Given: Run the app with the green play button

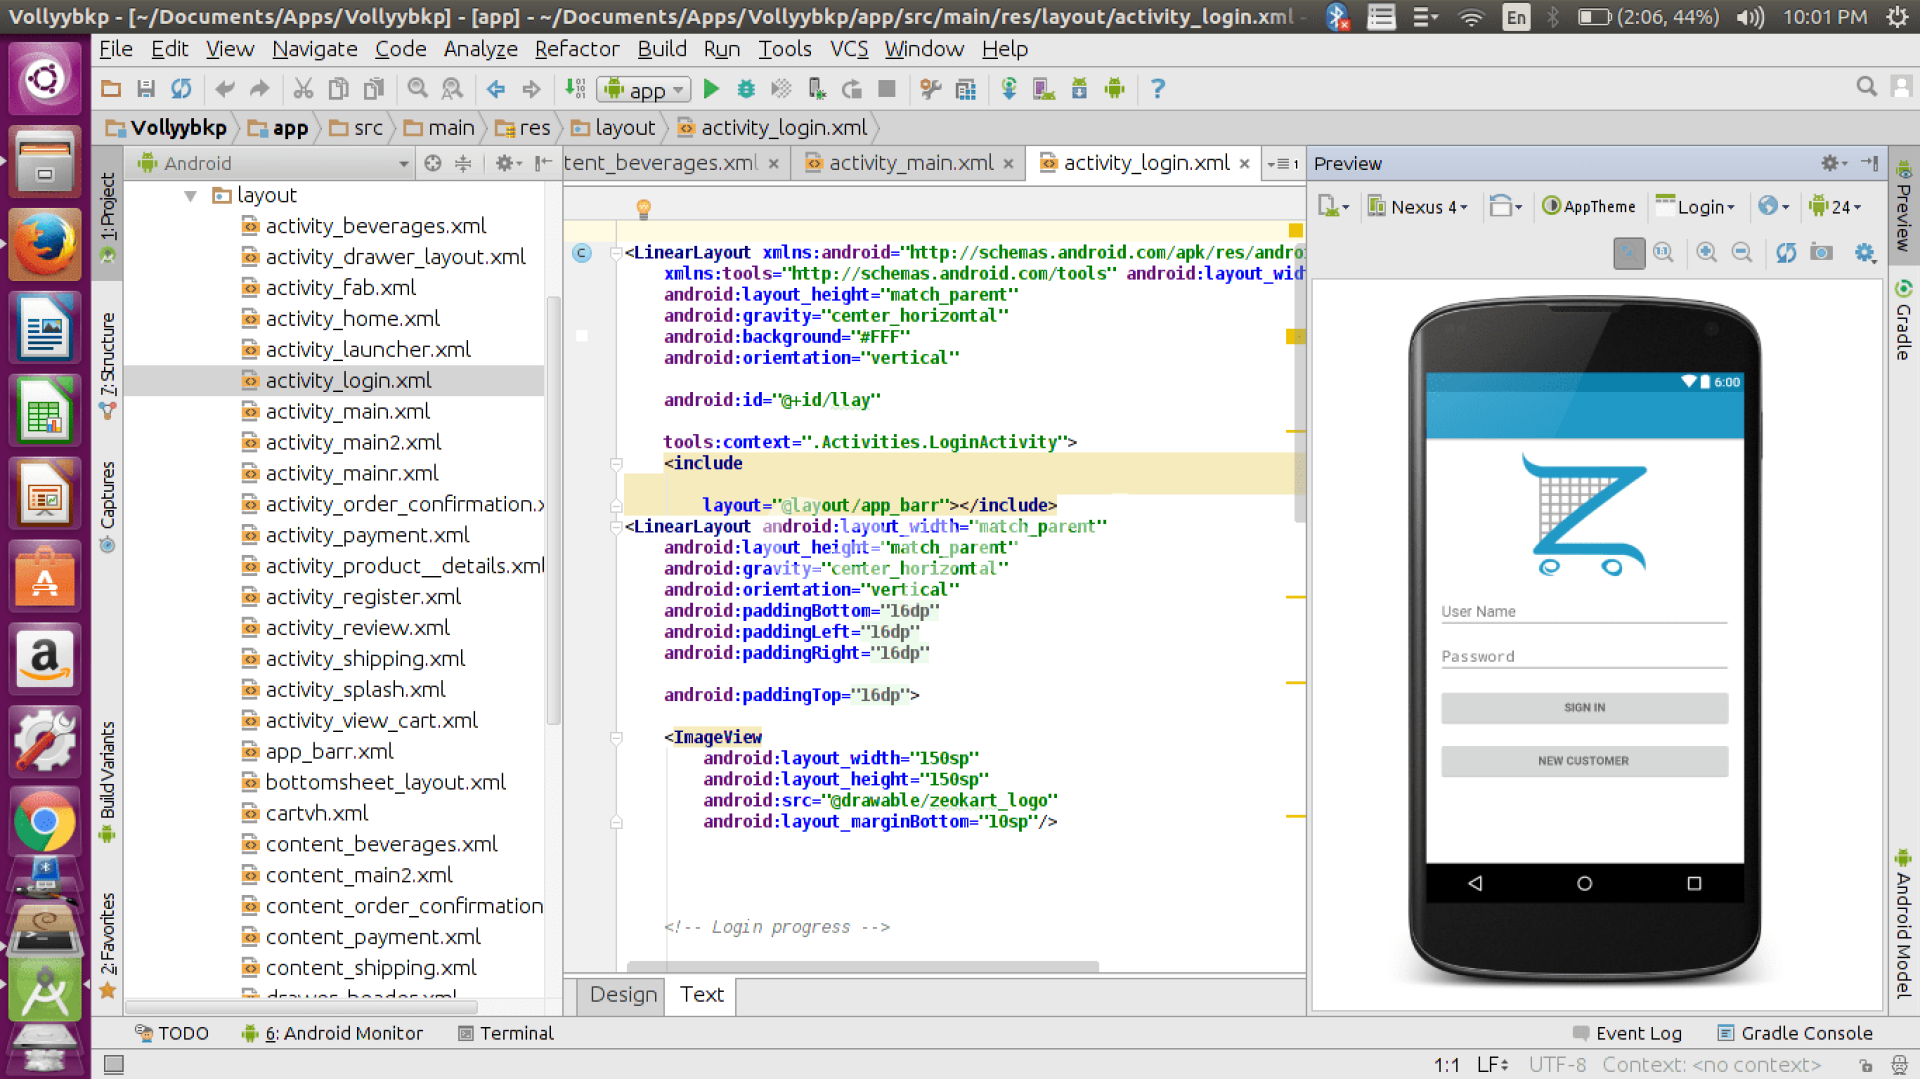Looking at the screenshot, I should click(x=711, y=89).
